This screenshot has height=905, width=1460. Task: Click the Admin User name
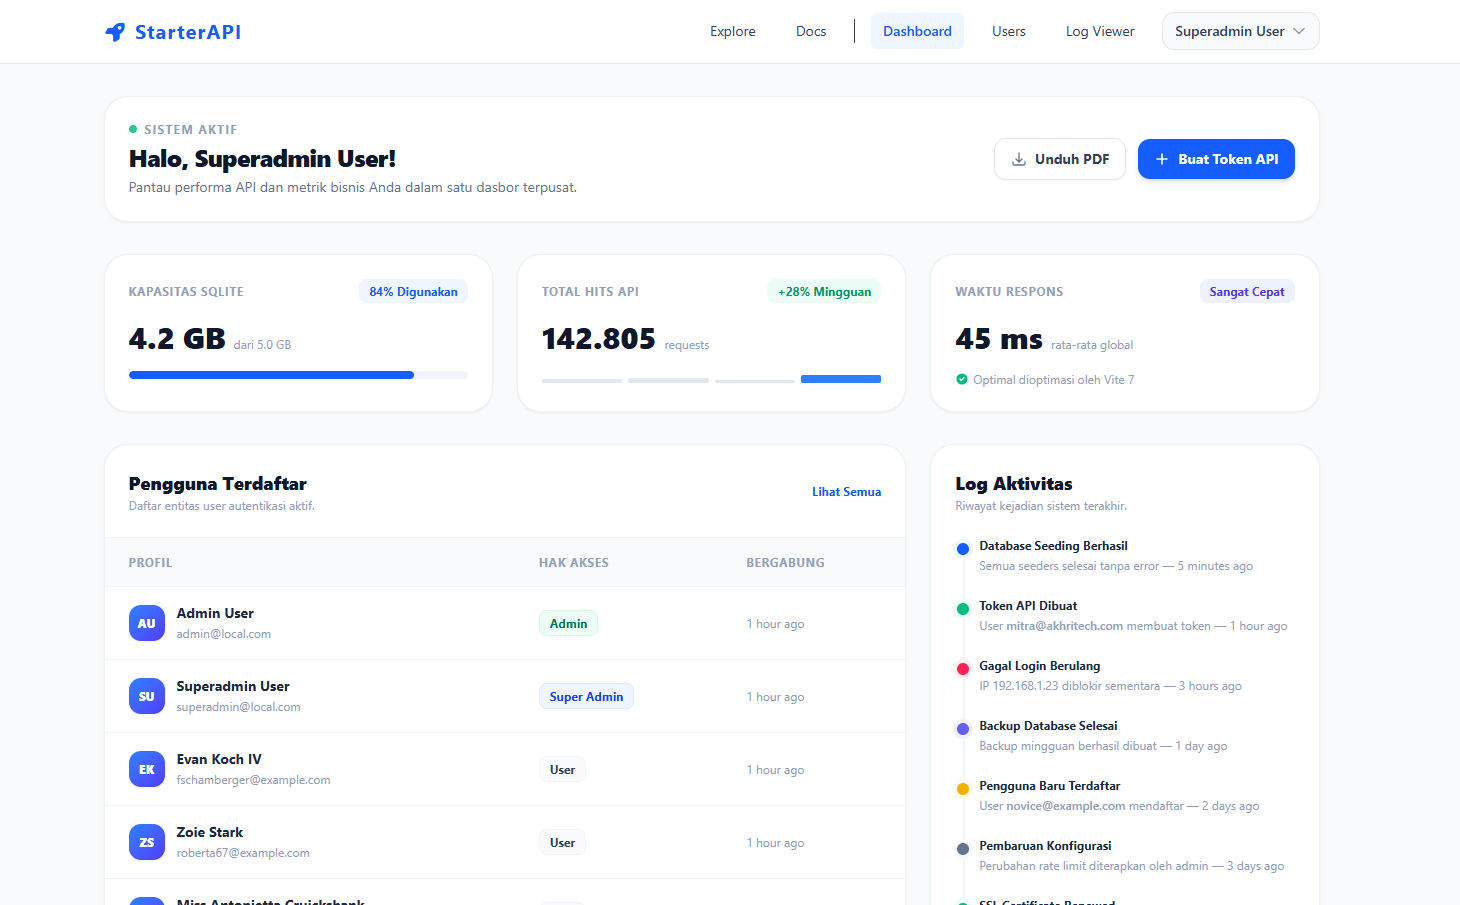click(215, 613)
